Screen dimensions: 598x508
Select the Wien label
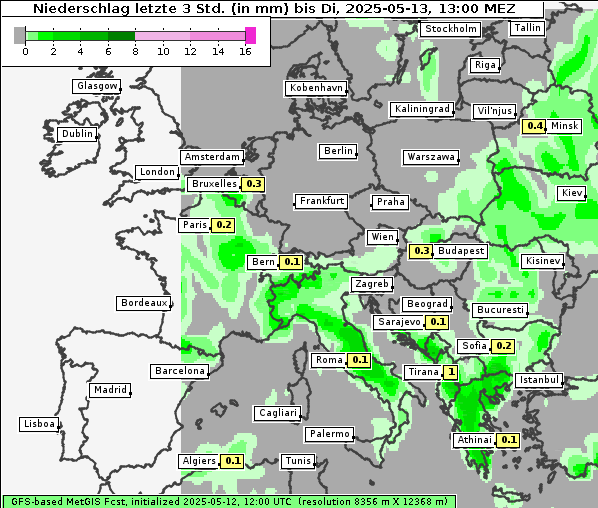point(383,237)
